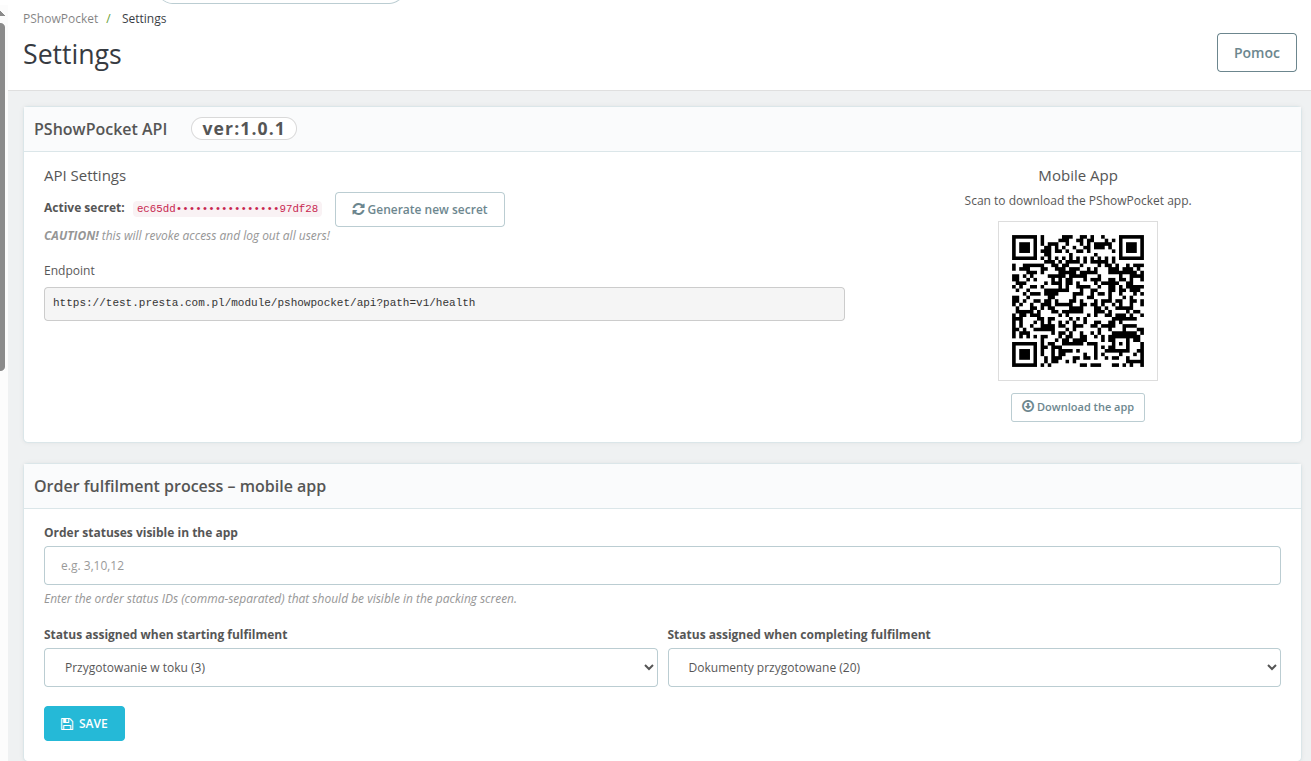Click the Settings breadcrumb item
Screen dimensions: 1311x761
[x=144, y=19]
